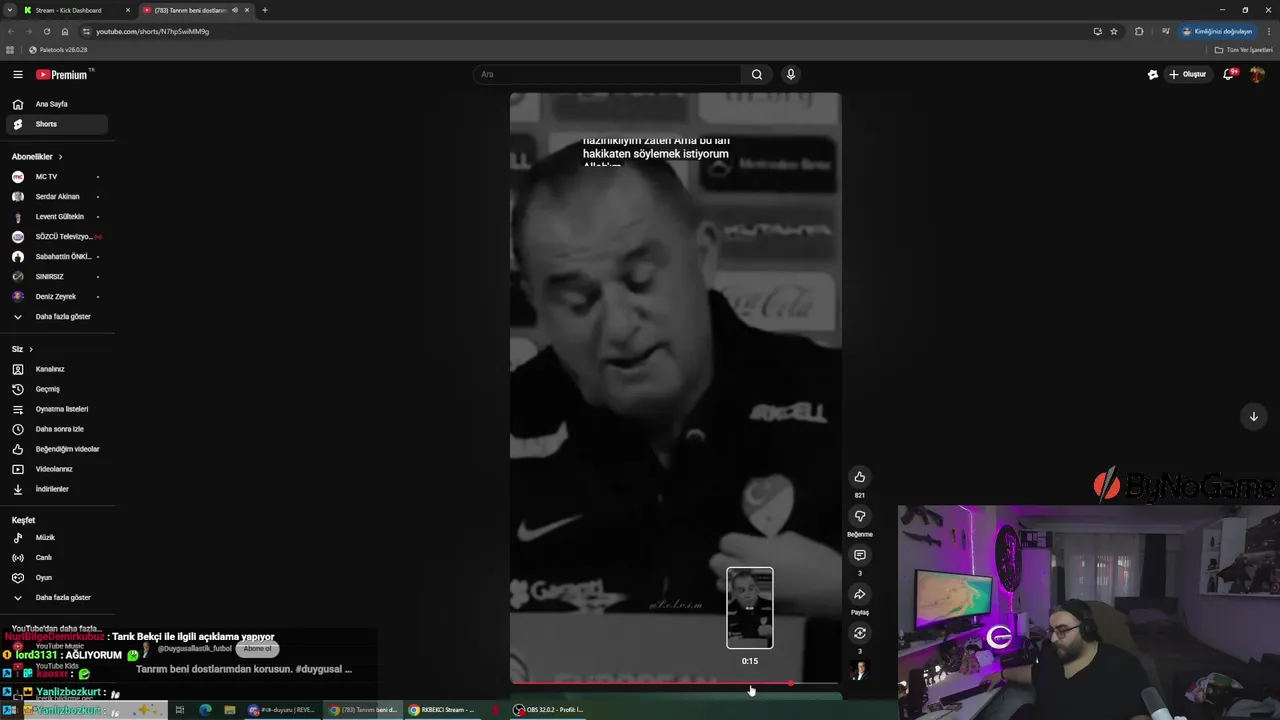The width and height of the screenshot is (1280, 720).
Task: Open the tab search dropdown arrow
Action: 9,10
